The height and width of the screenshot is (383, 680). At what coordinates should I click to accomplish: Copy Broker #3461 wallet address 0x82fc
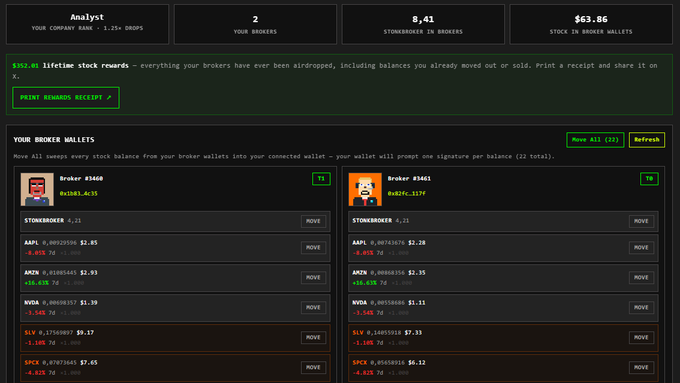click(406, 193)
